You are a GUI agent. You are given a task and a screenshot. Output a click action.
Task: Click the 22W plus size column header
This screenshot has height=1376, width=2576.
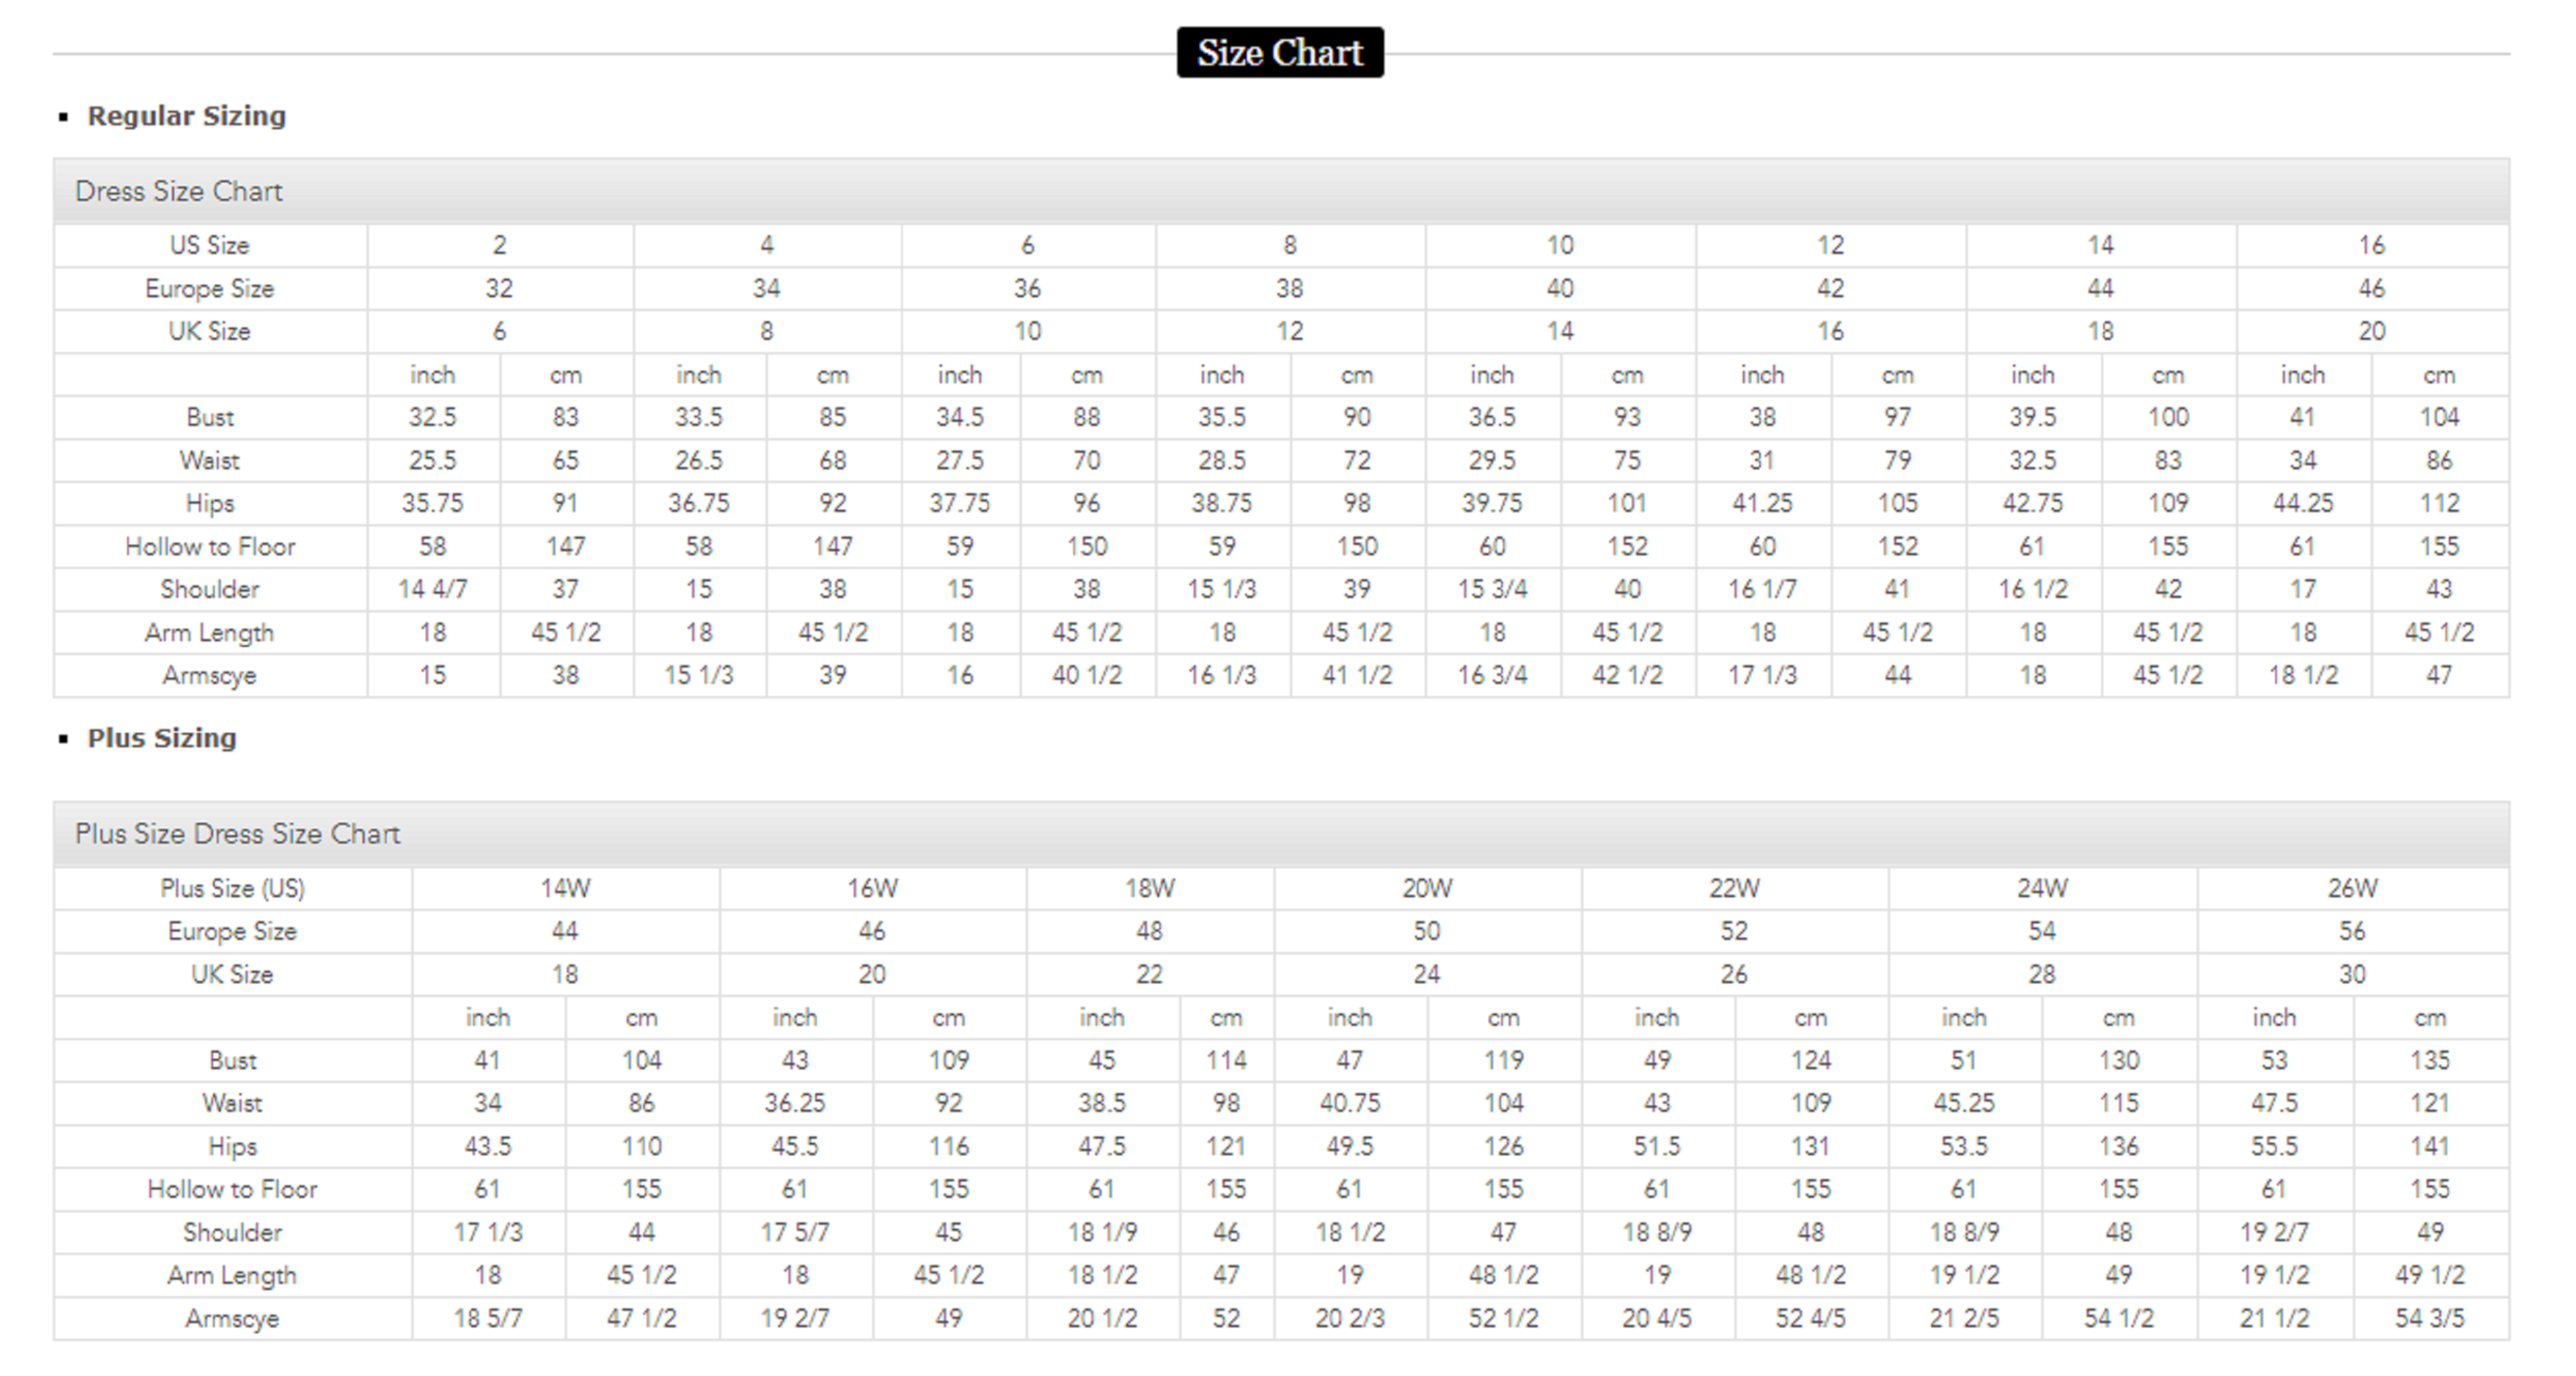(x=1734, y=888)
